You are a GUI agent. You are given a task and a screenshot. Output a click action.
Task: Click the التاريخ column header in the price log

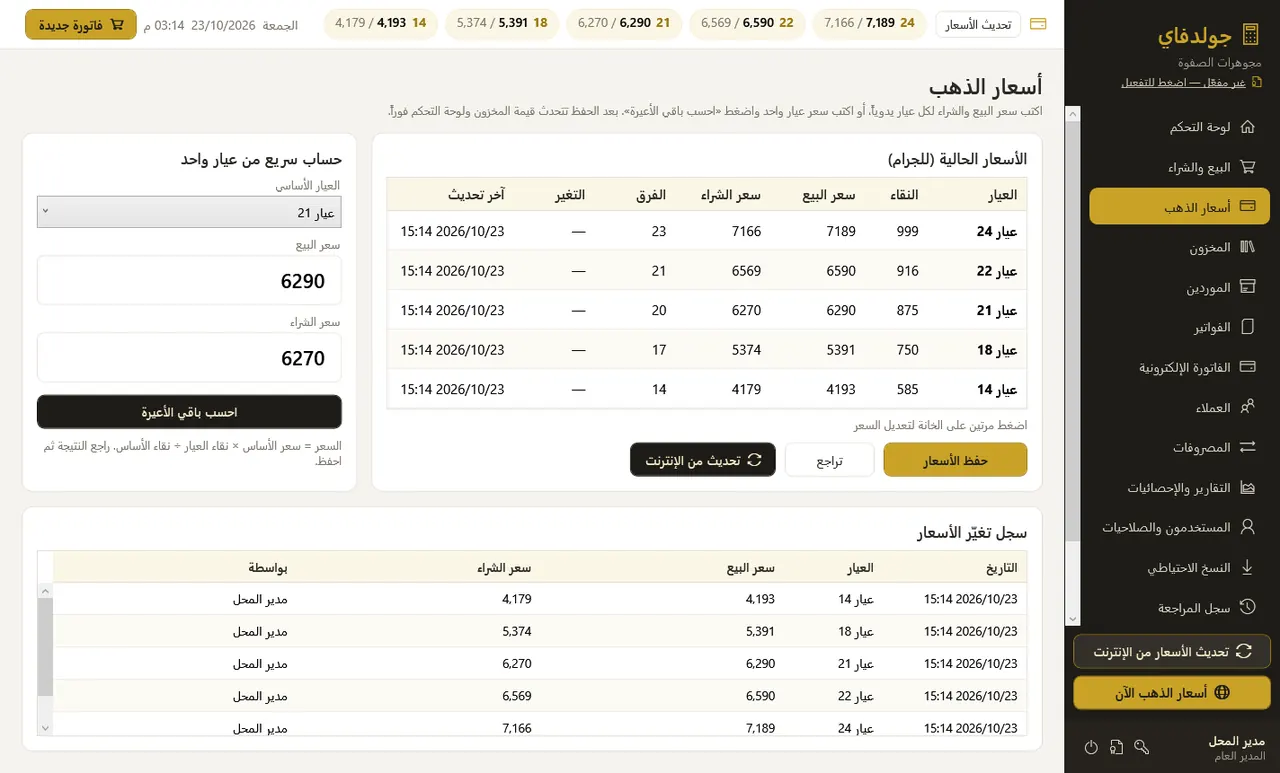point(1001,568)
